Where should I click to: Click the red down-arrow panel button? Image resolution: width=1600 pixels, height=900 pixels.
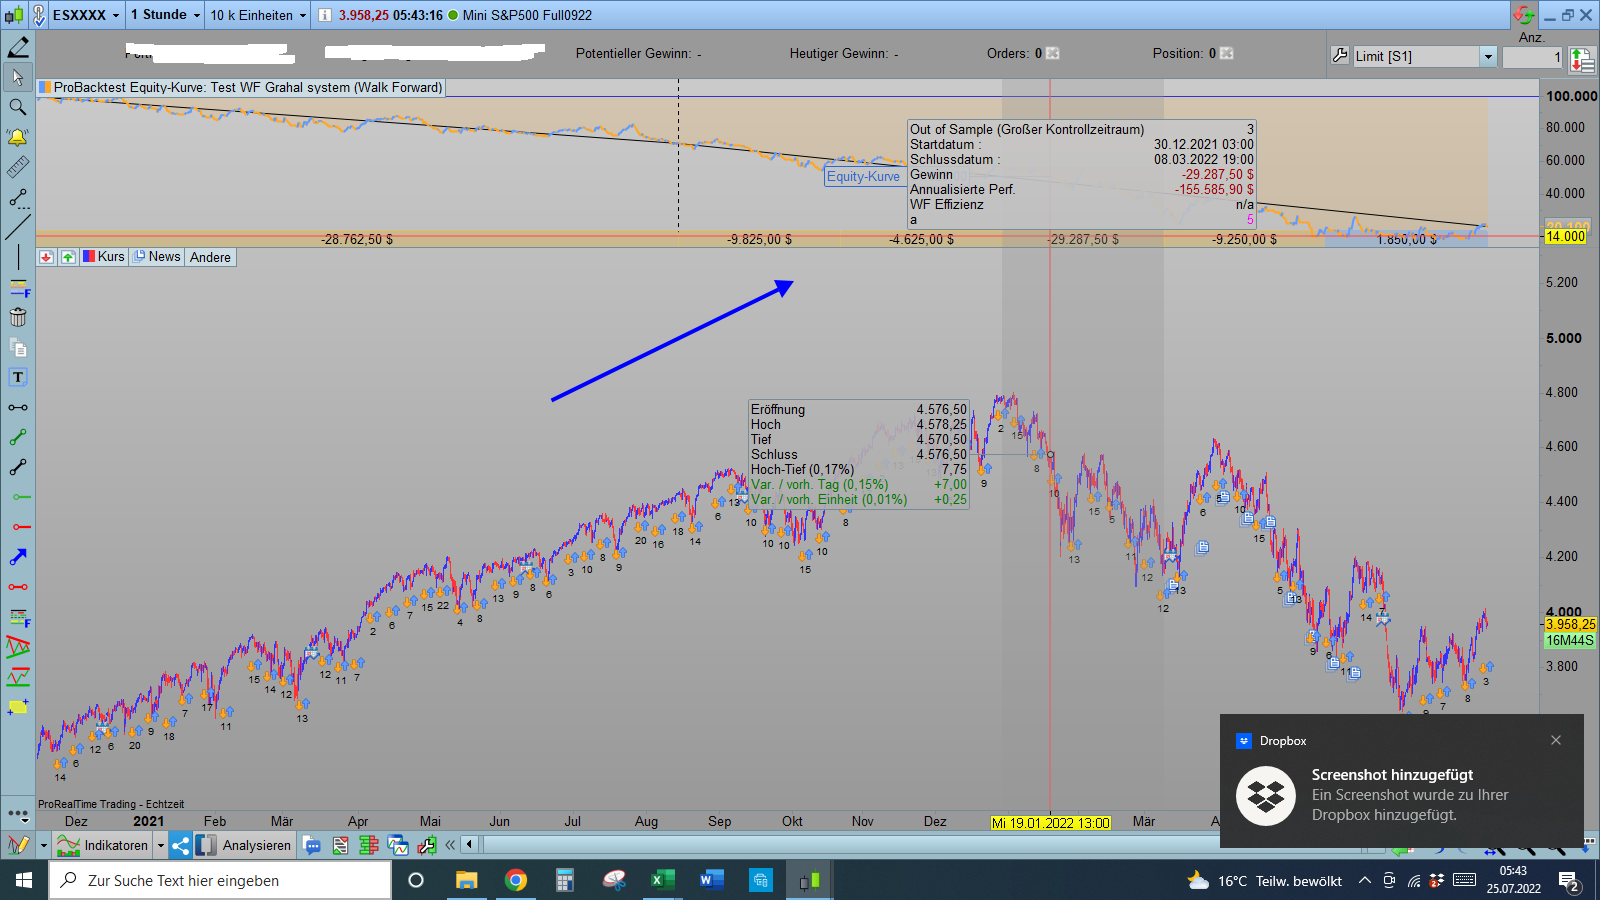[47, 257]
